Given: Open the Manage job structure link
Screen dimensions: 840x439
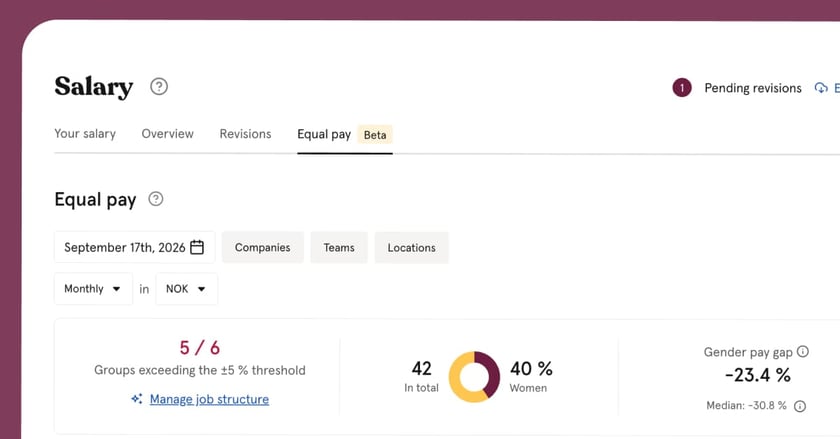Looking at the screenshot, I should coord(209,399).
